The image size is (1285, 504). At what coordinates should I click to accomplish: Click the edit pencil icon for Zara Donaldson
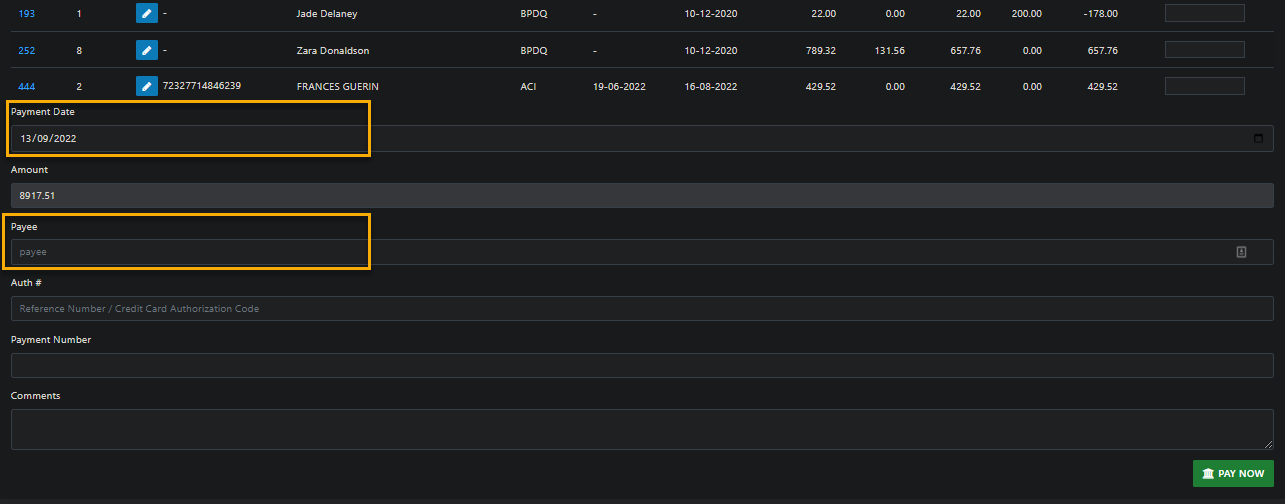146,50
